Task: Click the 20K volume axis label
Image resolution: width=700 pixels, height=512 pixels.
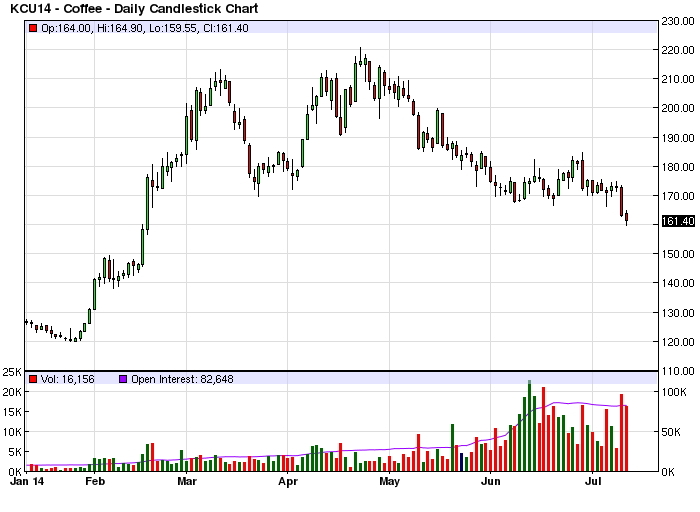Action: [12, 392]
